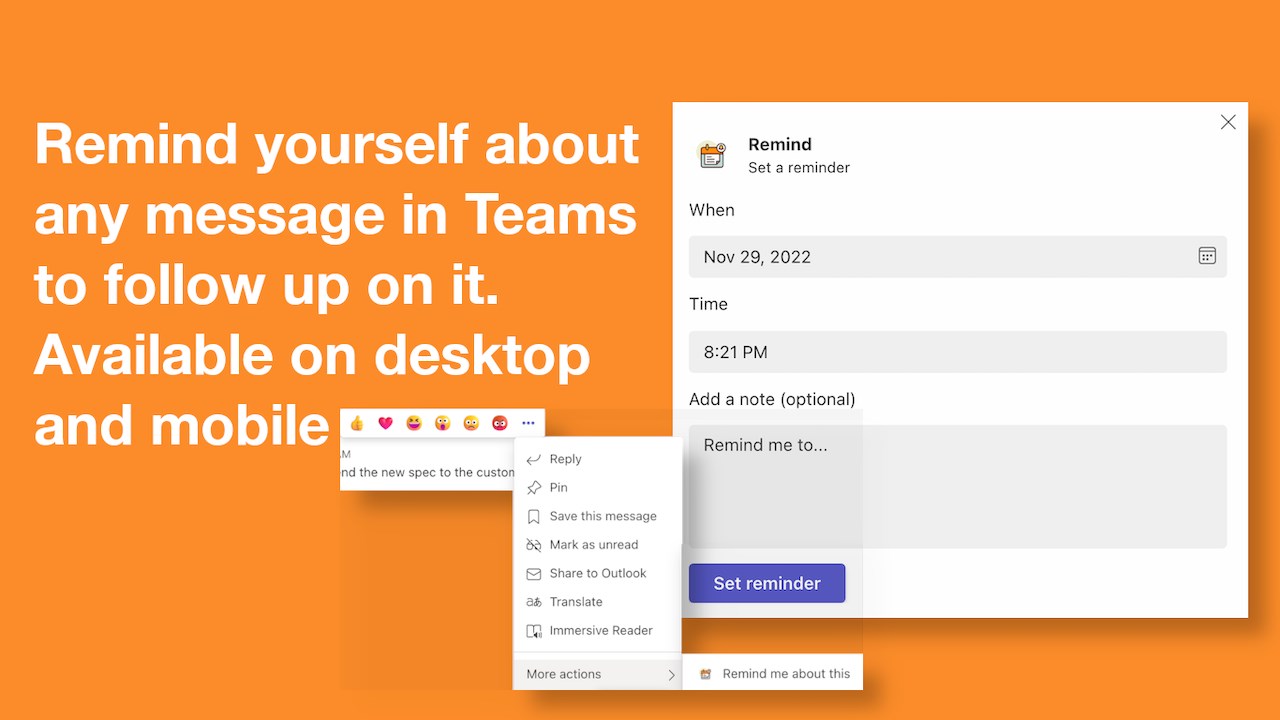
Task: Select Save this message
Action: tap(598, 516)
